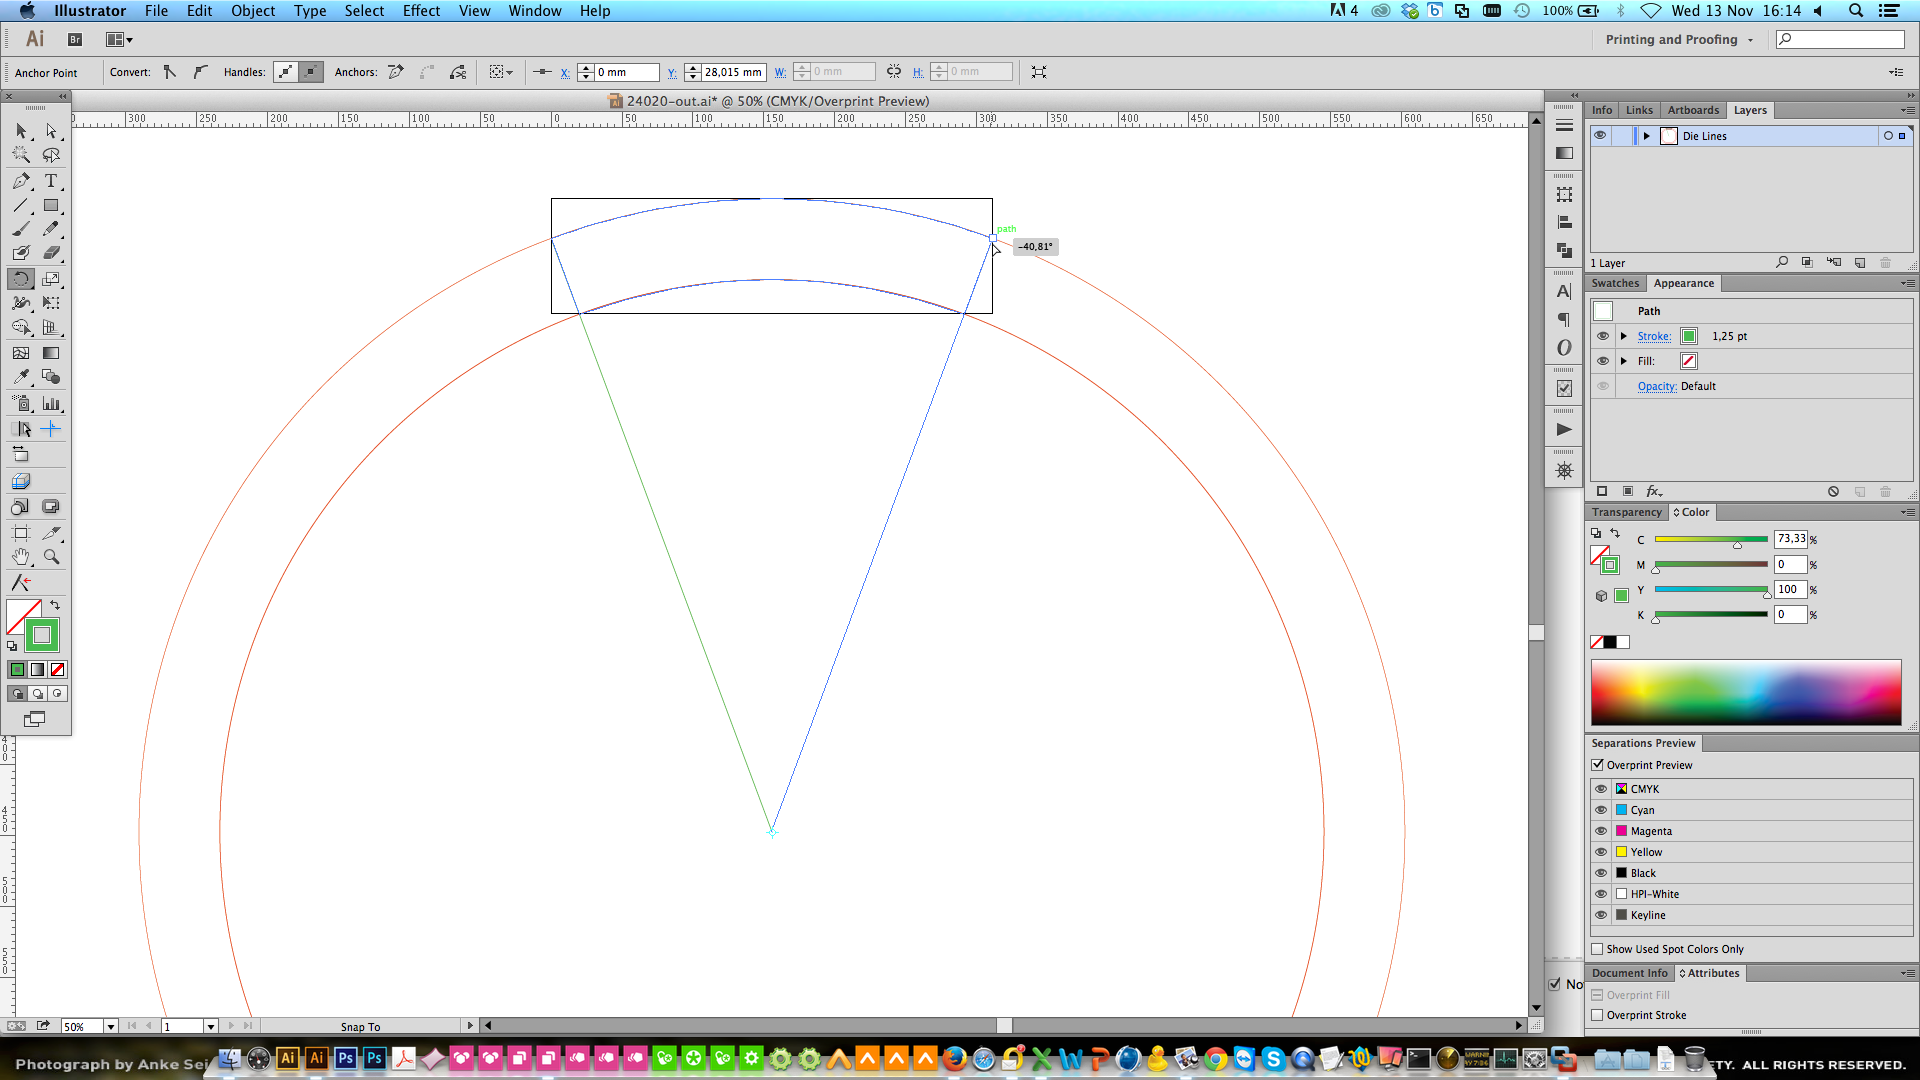
Task: Uncheck Overprint Preview in Separations Preview
Action: point(1598,765)
